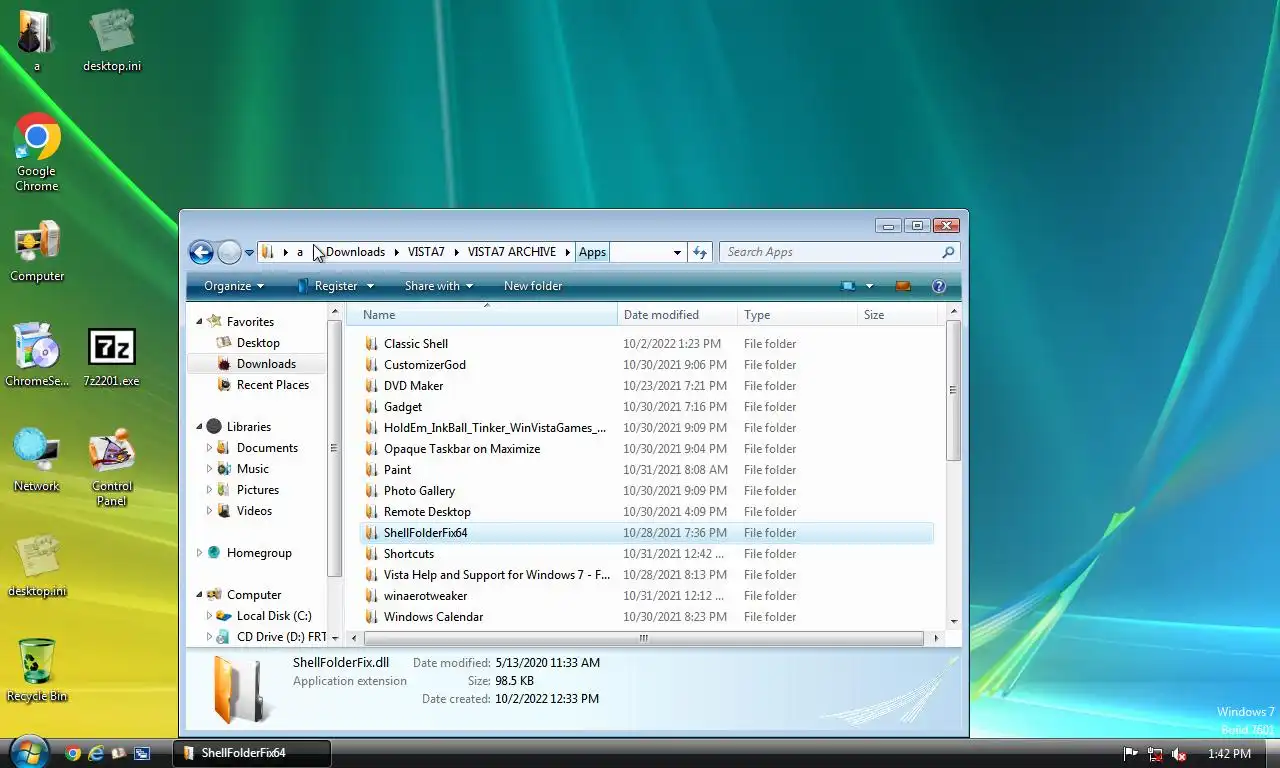Create a New folder

pos(533,286)
